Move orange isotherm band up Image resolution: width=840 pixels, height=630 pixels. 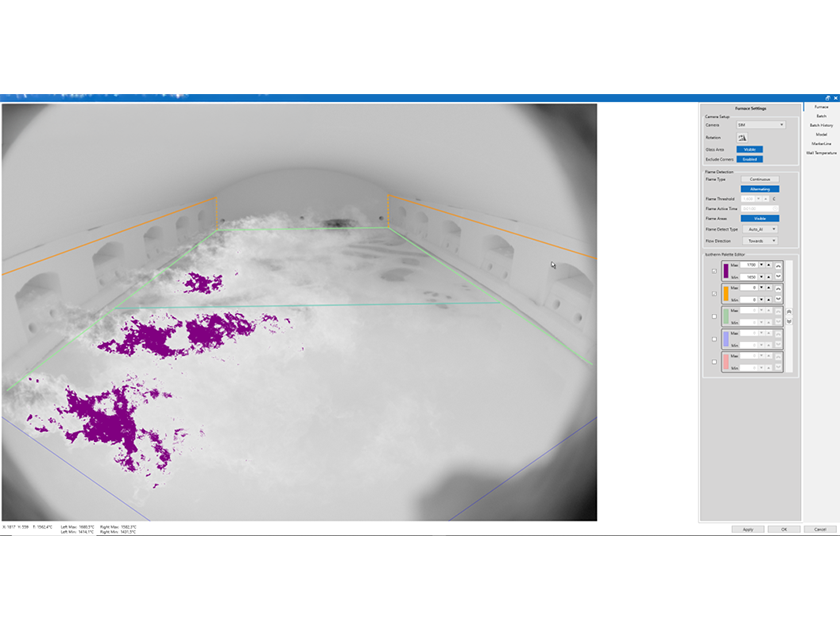778,289
